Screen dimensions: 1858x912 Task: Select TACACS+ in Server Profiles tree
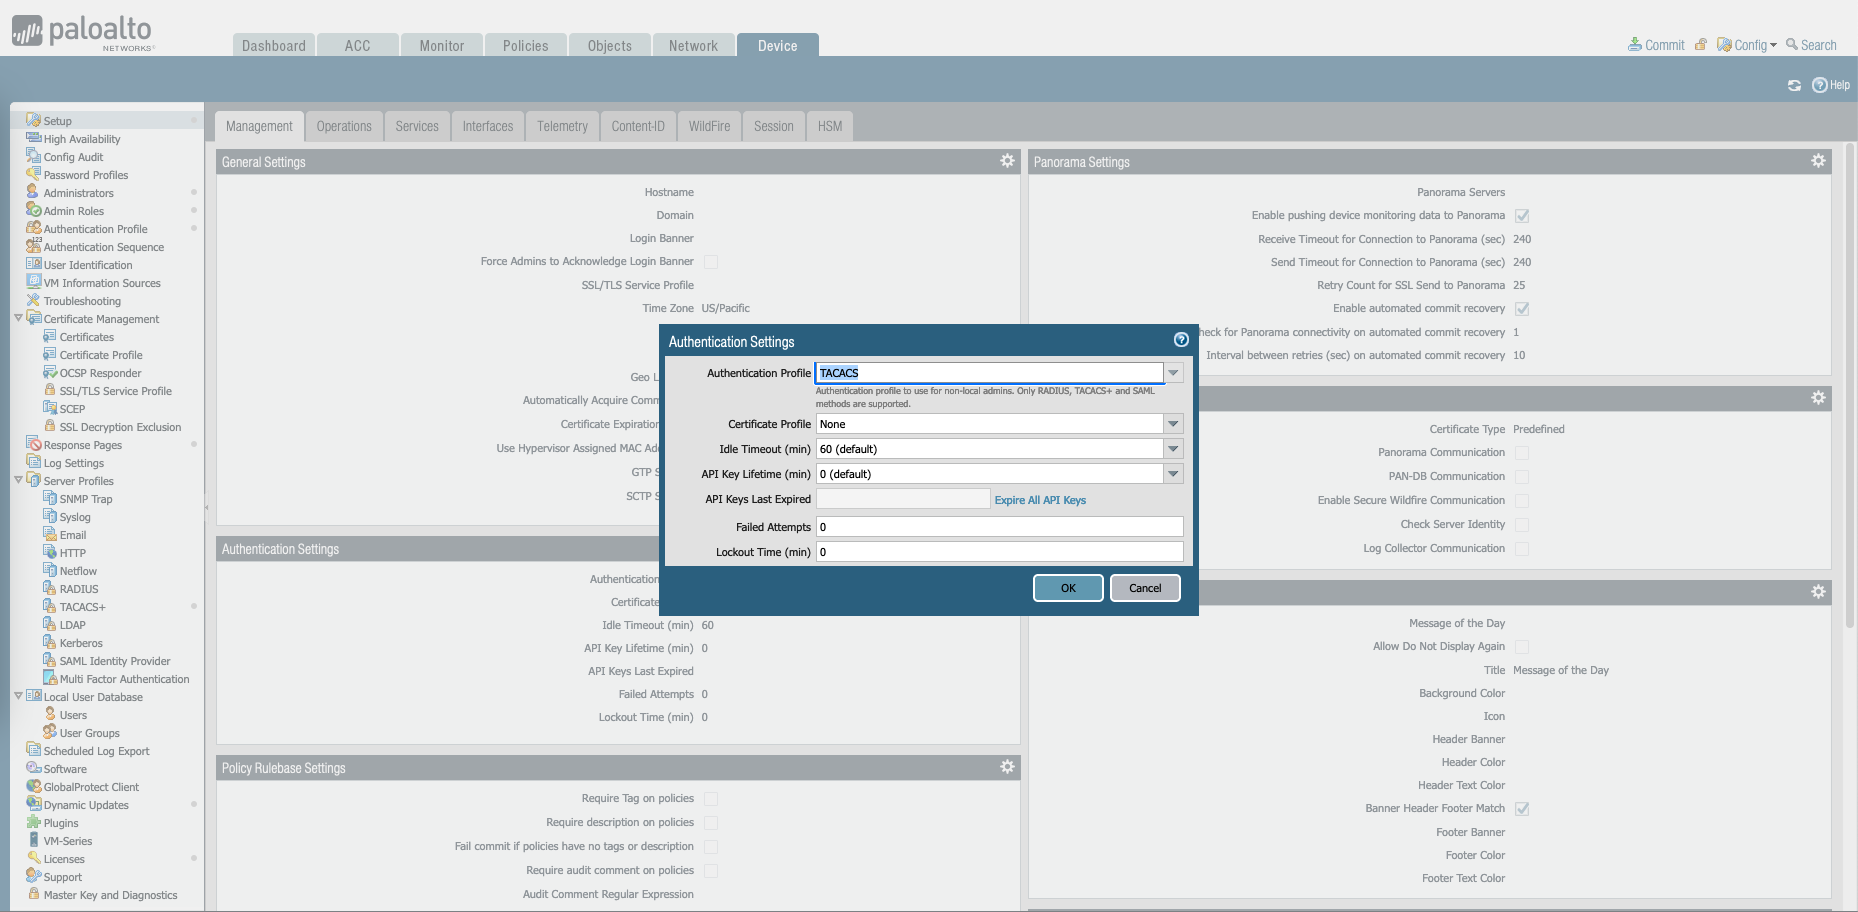tap(82, 607)
